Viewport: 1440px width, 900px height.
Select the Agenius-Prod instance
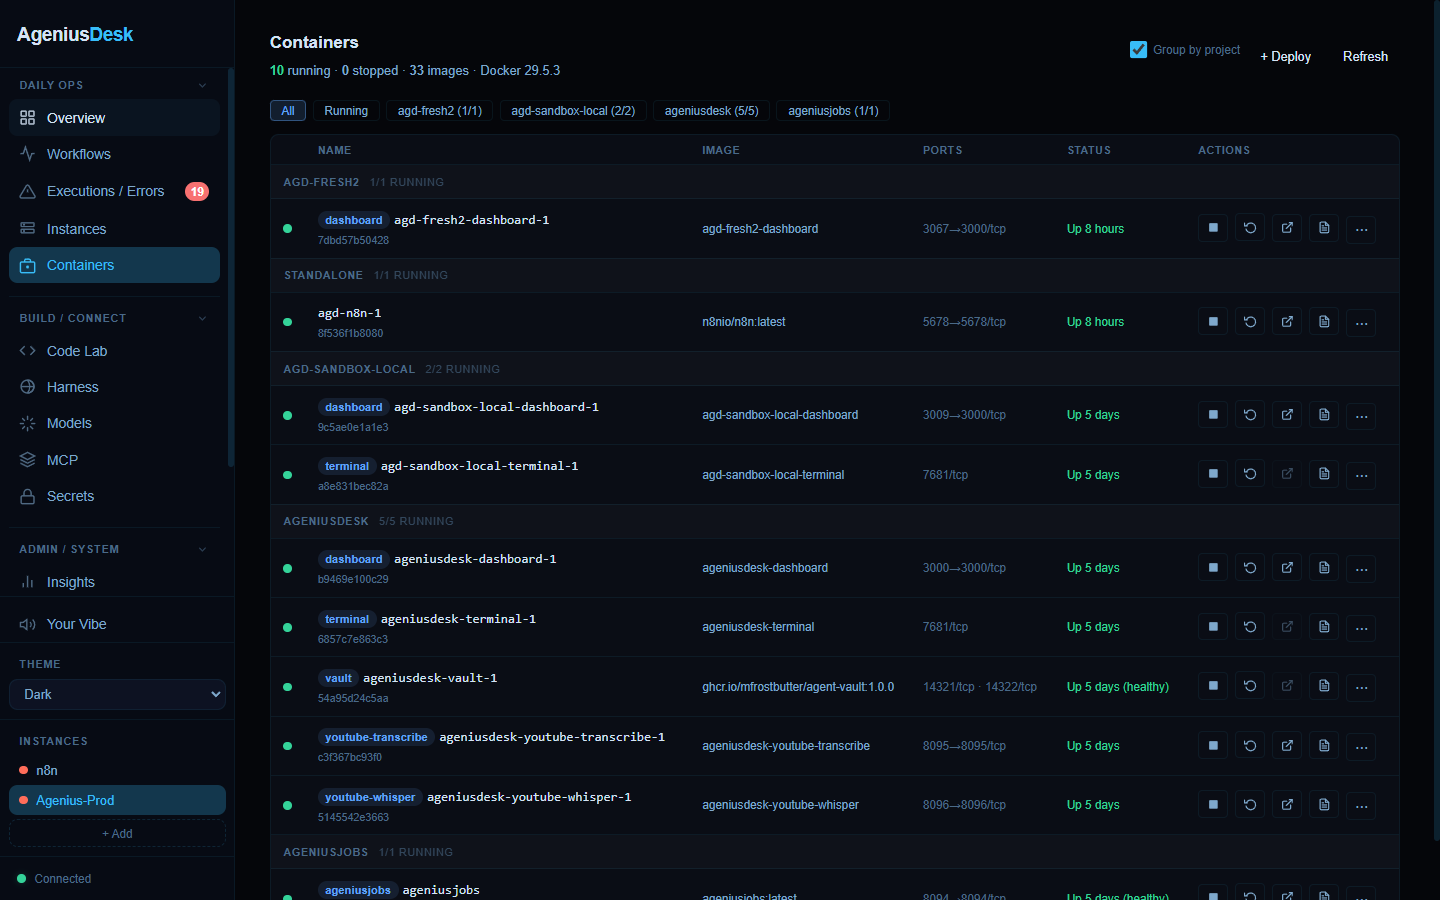click(x=117, y=800)
